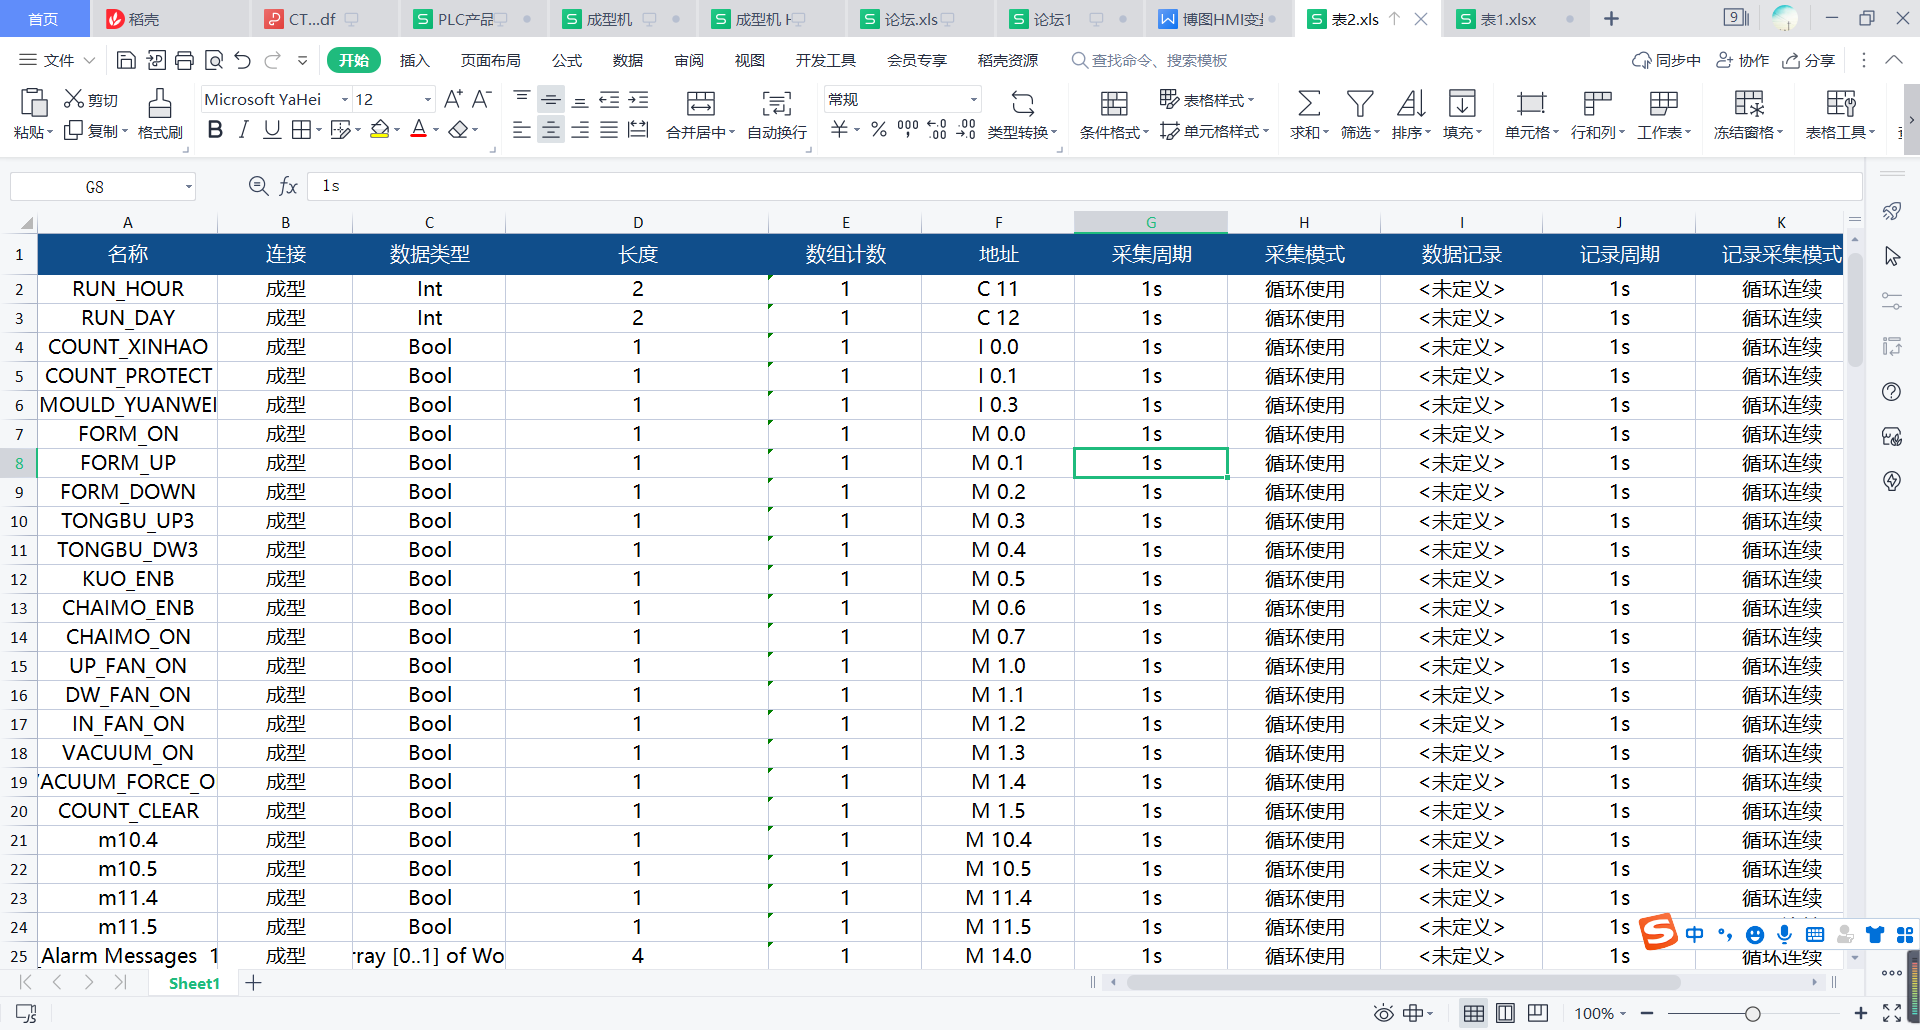This screenshot has width=1920, height=1030.
Task: Toggle horizontal center alignment
Action: tap(550, 130)
